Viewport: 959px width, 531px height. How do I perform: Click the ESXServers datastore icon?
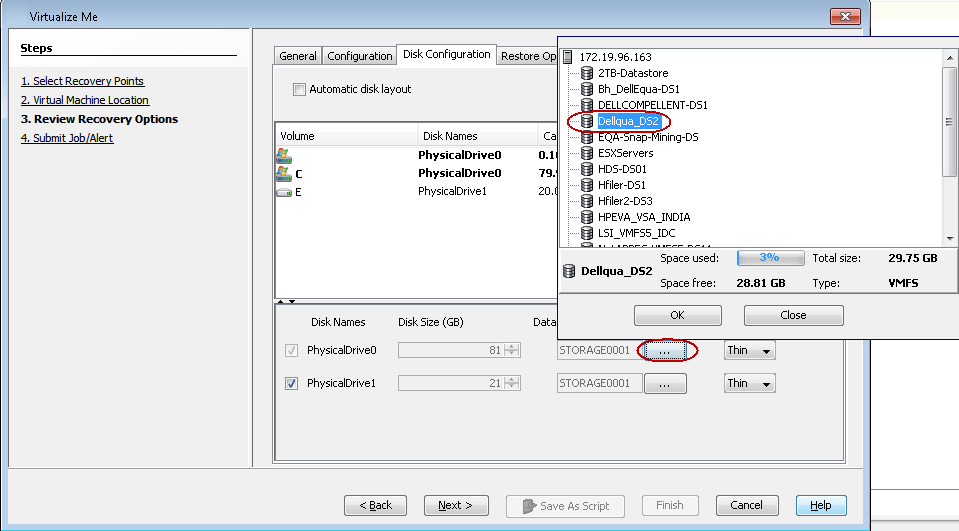pos(587,153)
